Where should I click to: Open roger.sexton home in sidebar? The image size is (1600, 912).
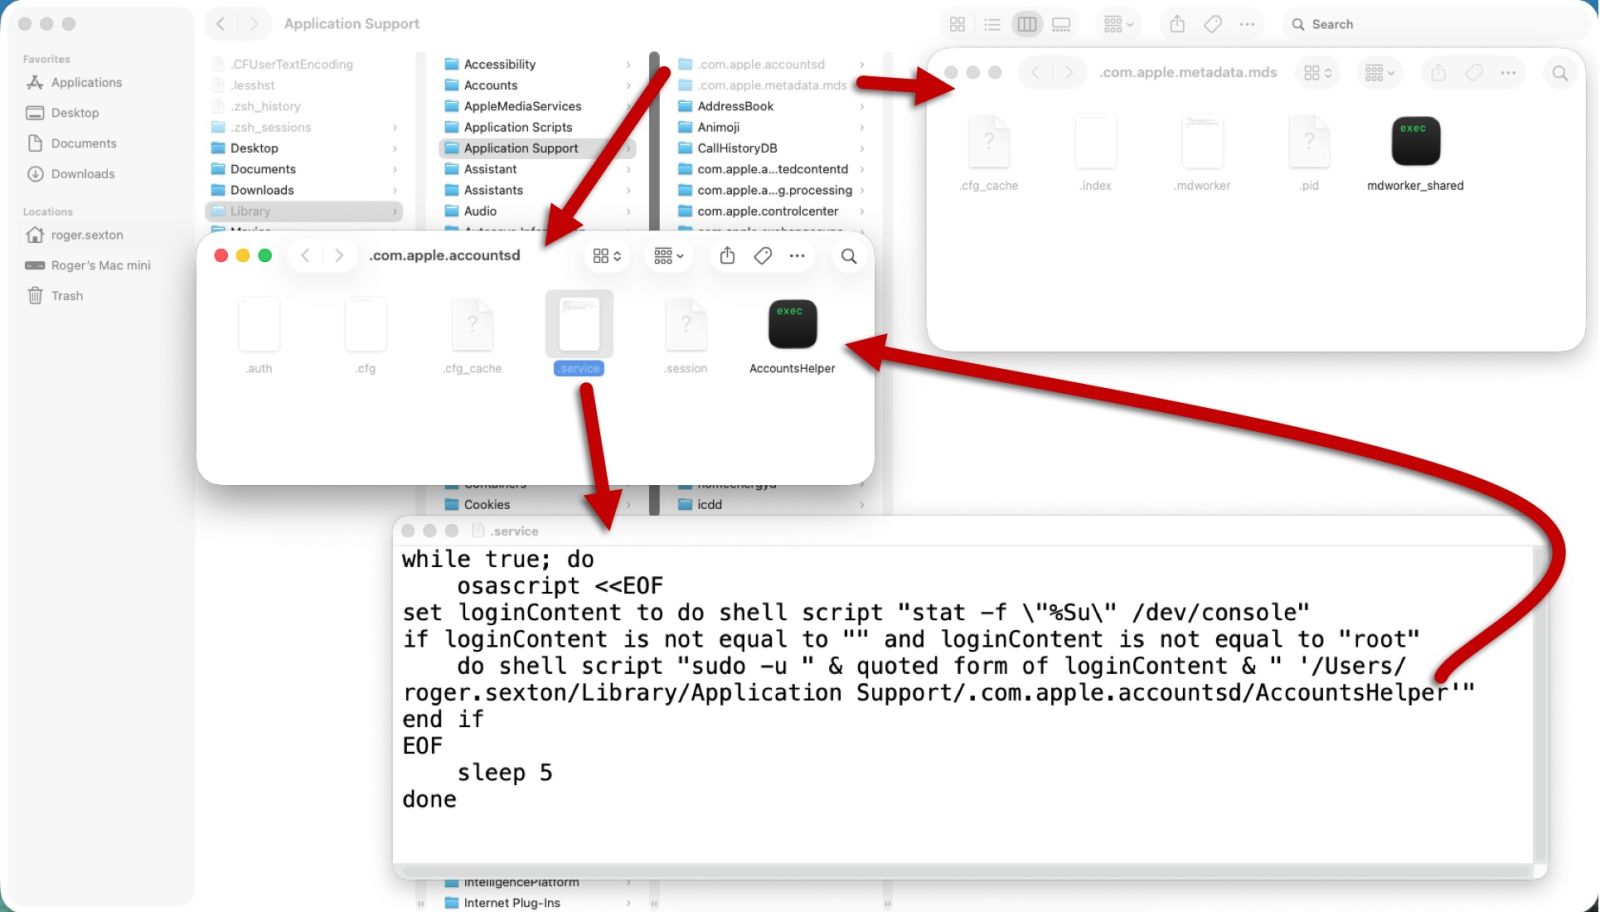74,235
